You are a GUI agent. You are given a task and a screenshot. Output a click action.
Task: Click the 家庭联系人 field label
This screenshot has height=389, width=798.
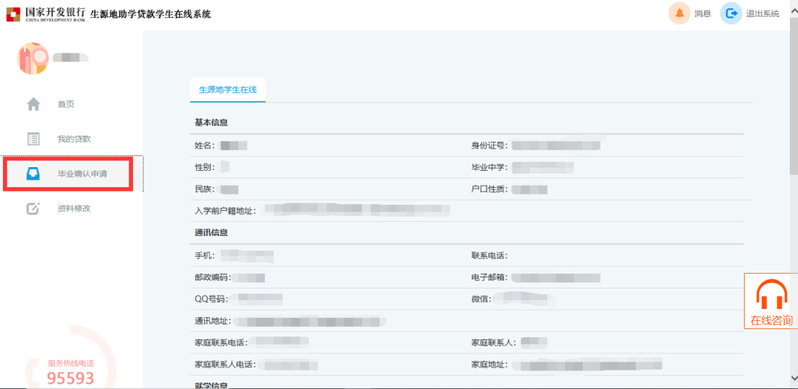pyautogui.click(x=494, y=343)
